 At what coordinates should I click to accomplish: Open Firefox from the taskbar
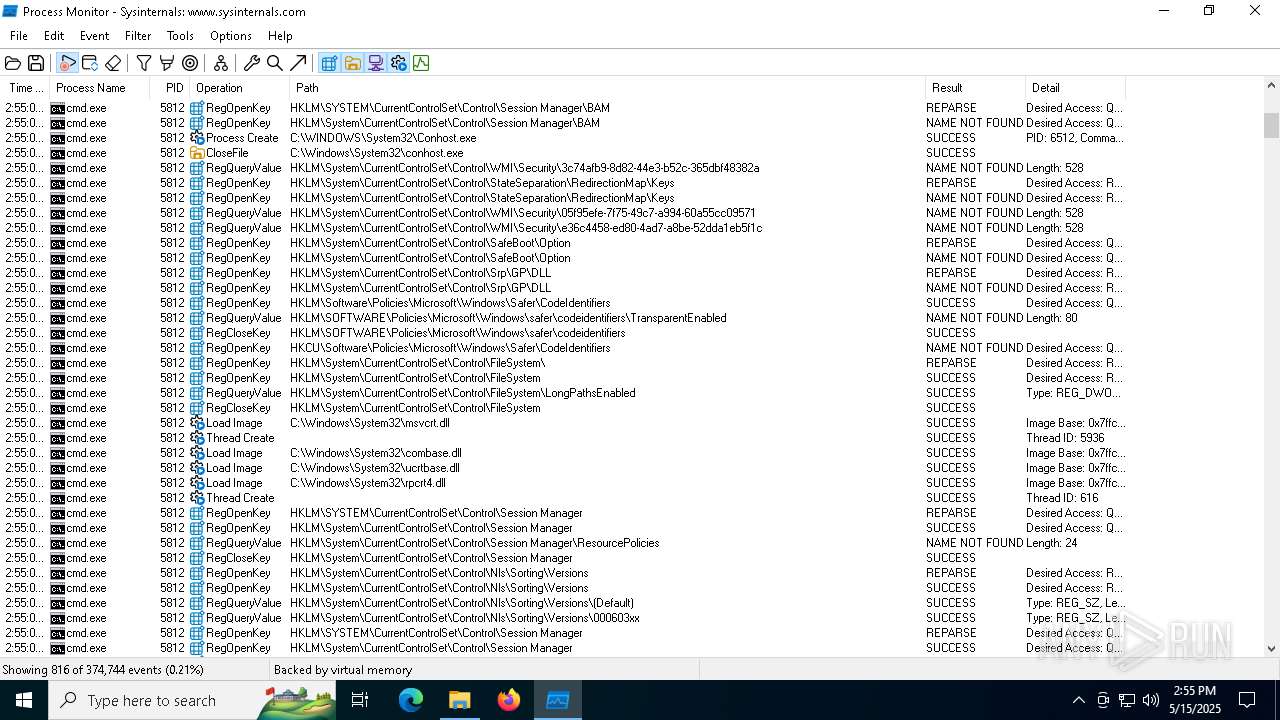(x=509, y=700)
